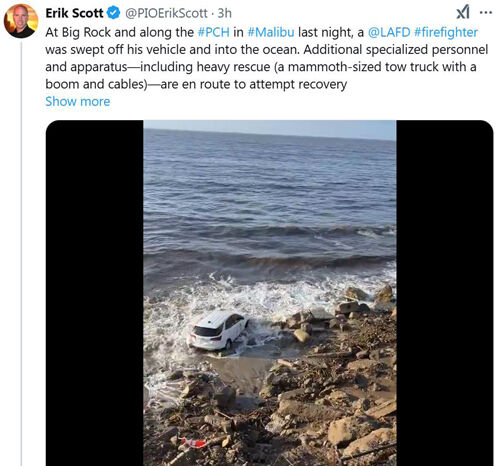Click the Erik Scott display name

(74, 13)
